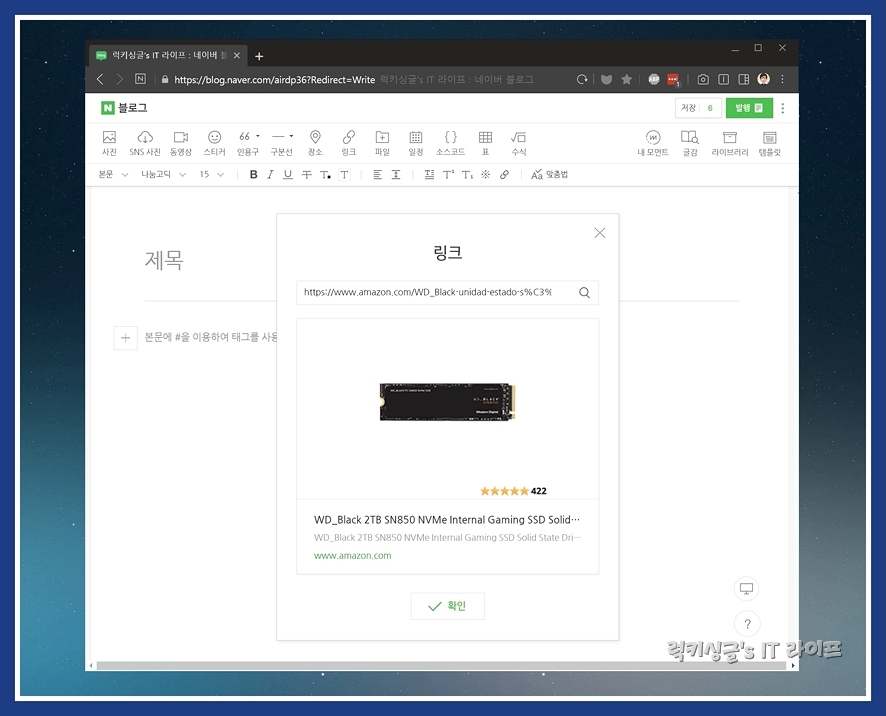Confirm the link with 확인

(x=448, y=606)
